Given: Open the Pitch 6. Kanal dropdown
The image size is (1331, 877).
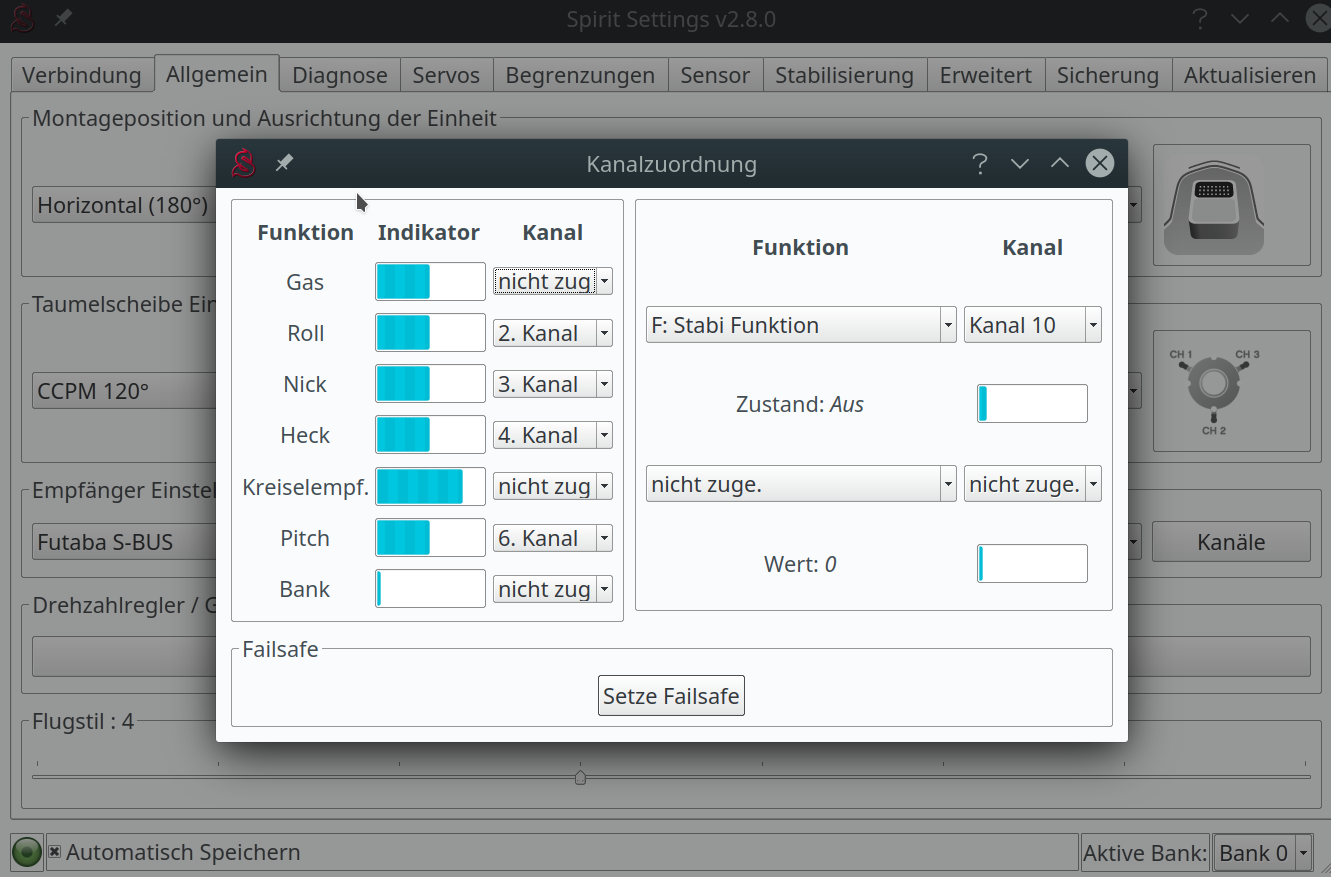Looking at the screenshot, I should click(552, 538).
